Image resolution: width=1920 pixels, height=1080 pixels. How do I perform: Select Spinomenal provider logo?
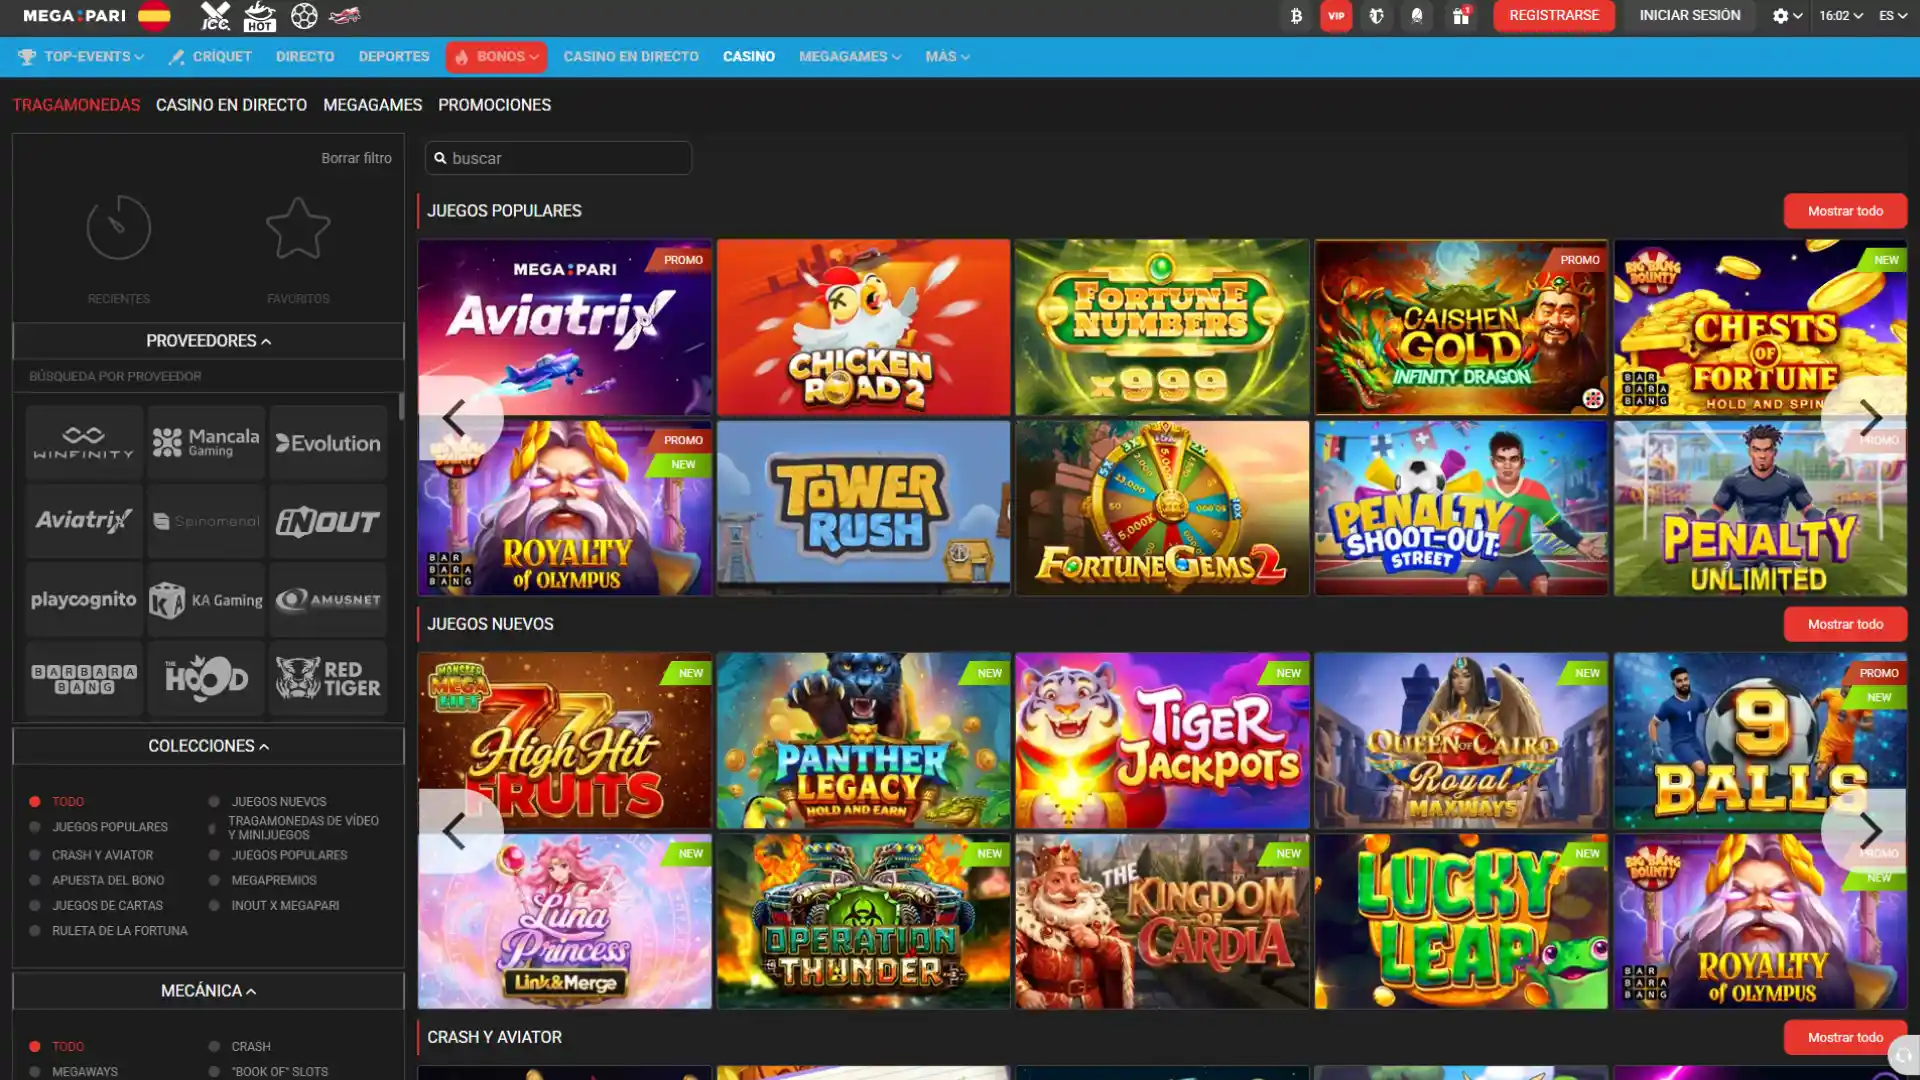(x=206, y=521)
